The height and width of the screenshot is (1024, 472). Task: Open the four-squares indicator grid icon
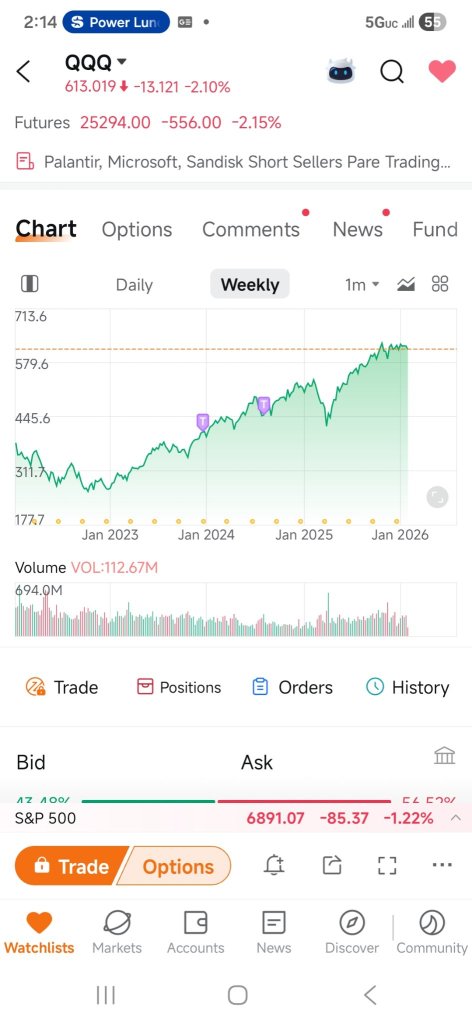[x=440, y=284]
